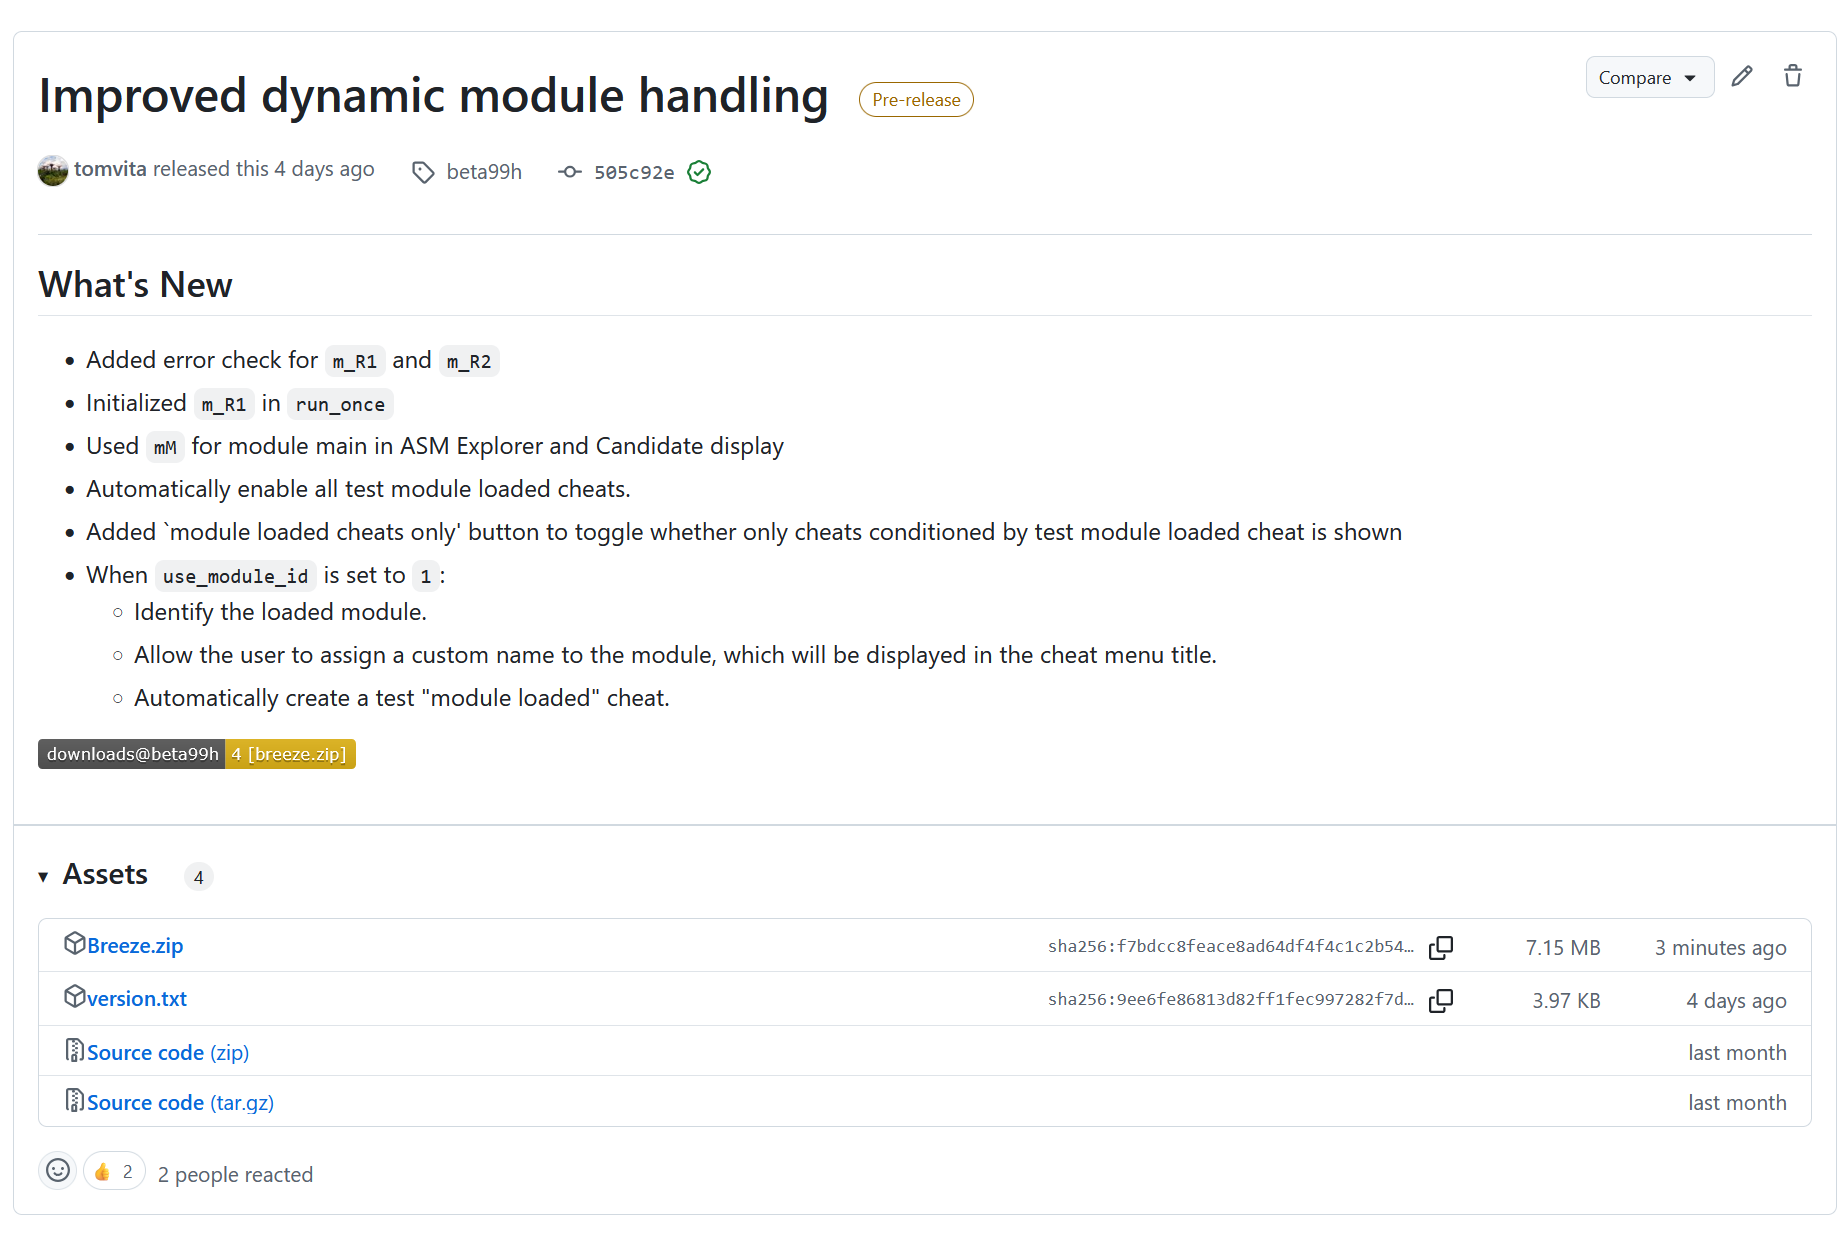Click the pencil edit release icon
The height and width of the screenshot is (1237, 1848).
pyautogui.click(x=1742, y=77)
